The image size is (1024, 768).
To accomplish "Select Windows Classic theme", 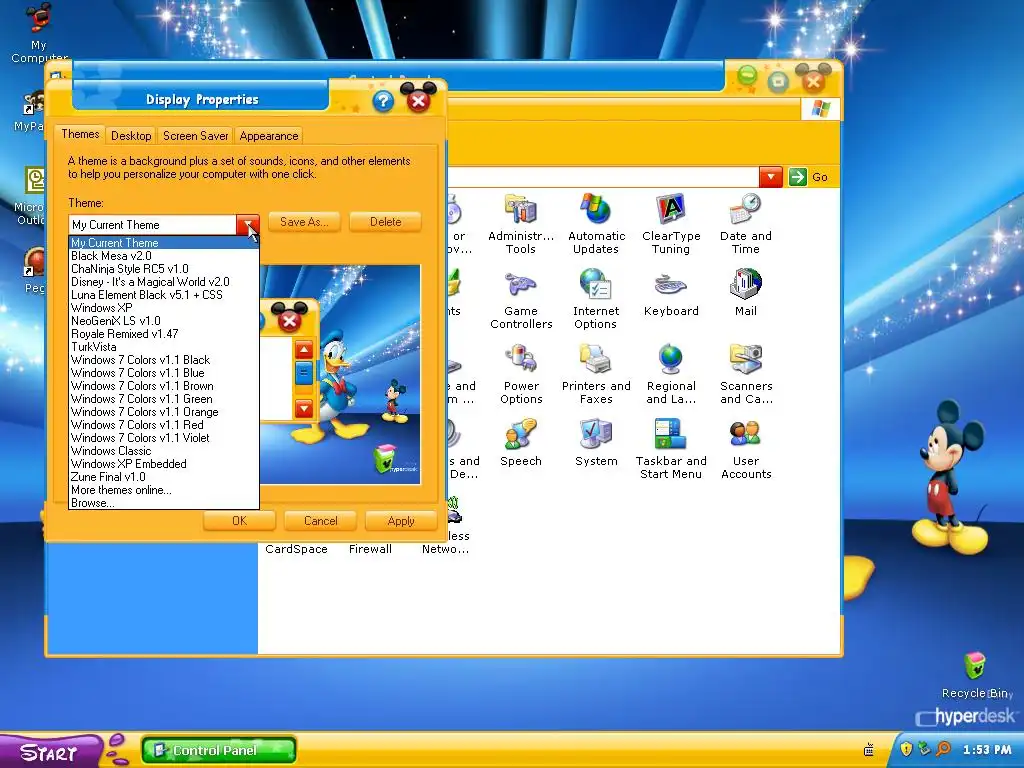I will coord(164,451).
